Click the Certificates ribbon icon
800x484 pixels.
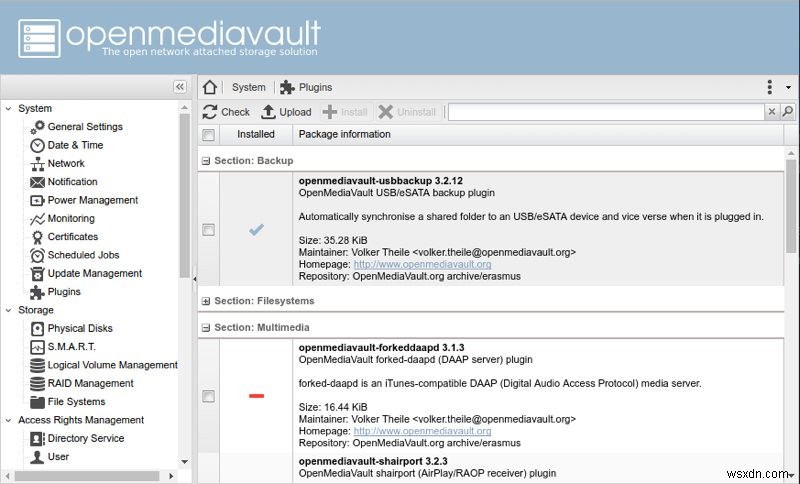[37, 237]
